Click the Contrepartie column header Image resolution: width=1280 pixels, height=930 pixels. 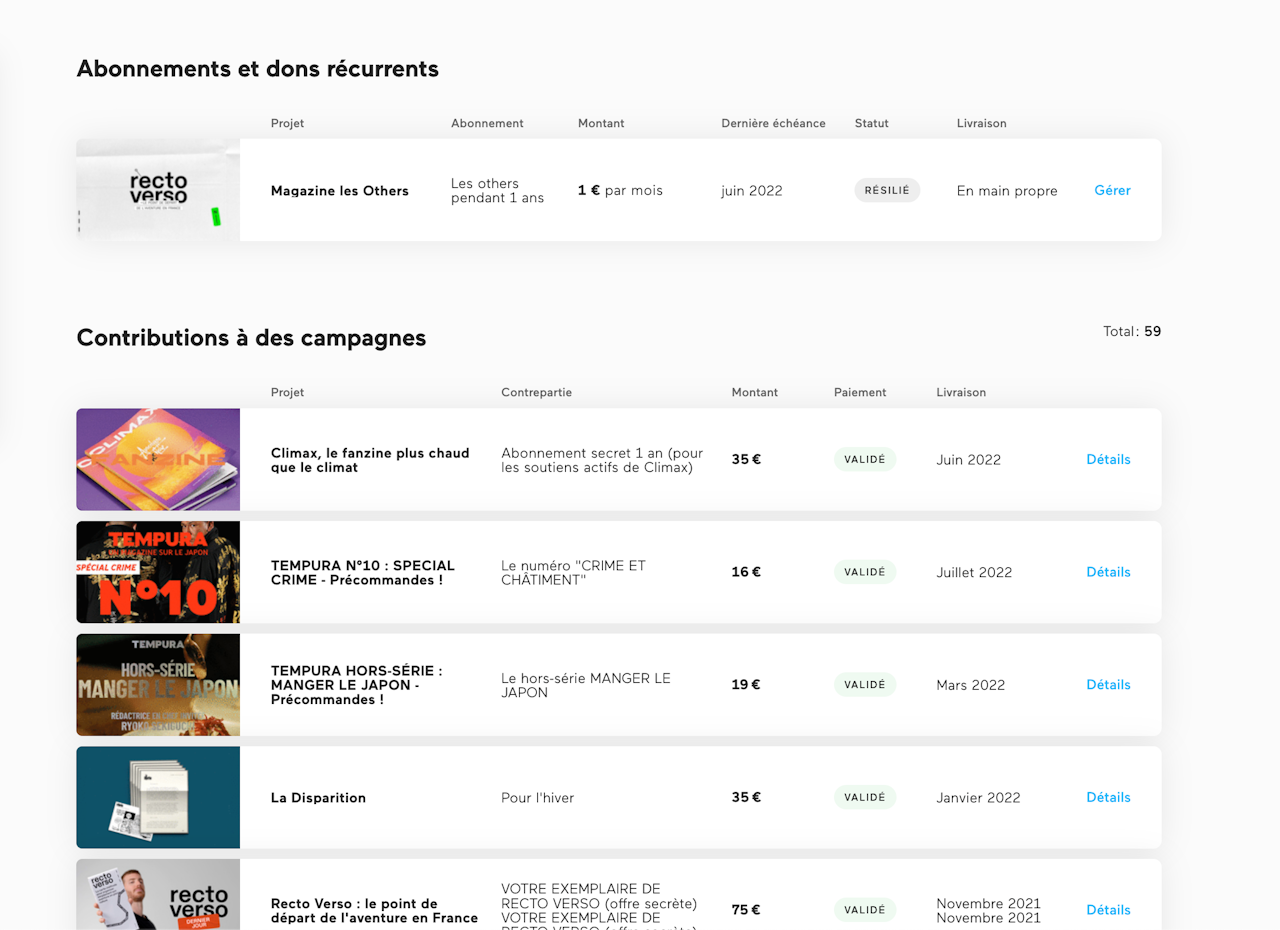pyautogui.click(x=536, y=392)
